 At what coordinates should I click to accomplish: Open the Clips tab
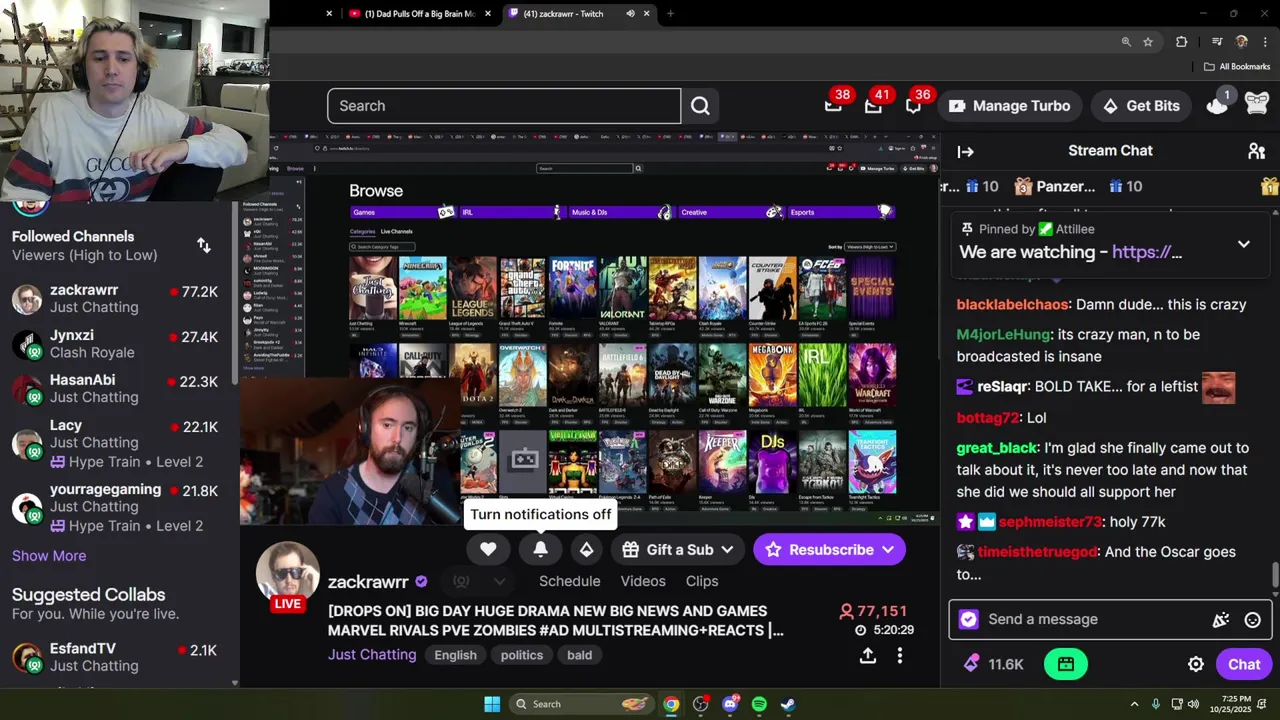(x=702, y=581)
